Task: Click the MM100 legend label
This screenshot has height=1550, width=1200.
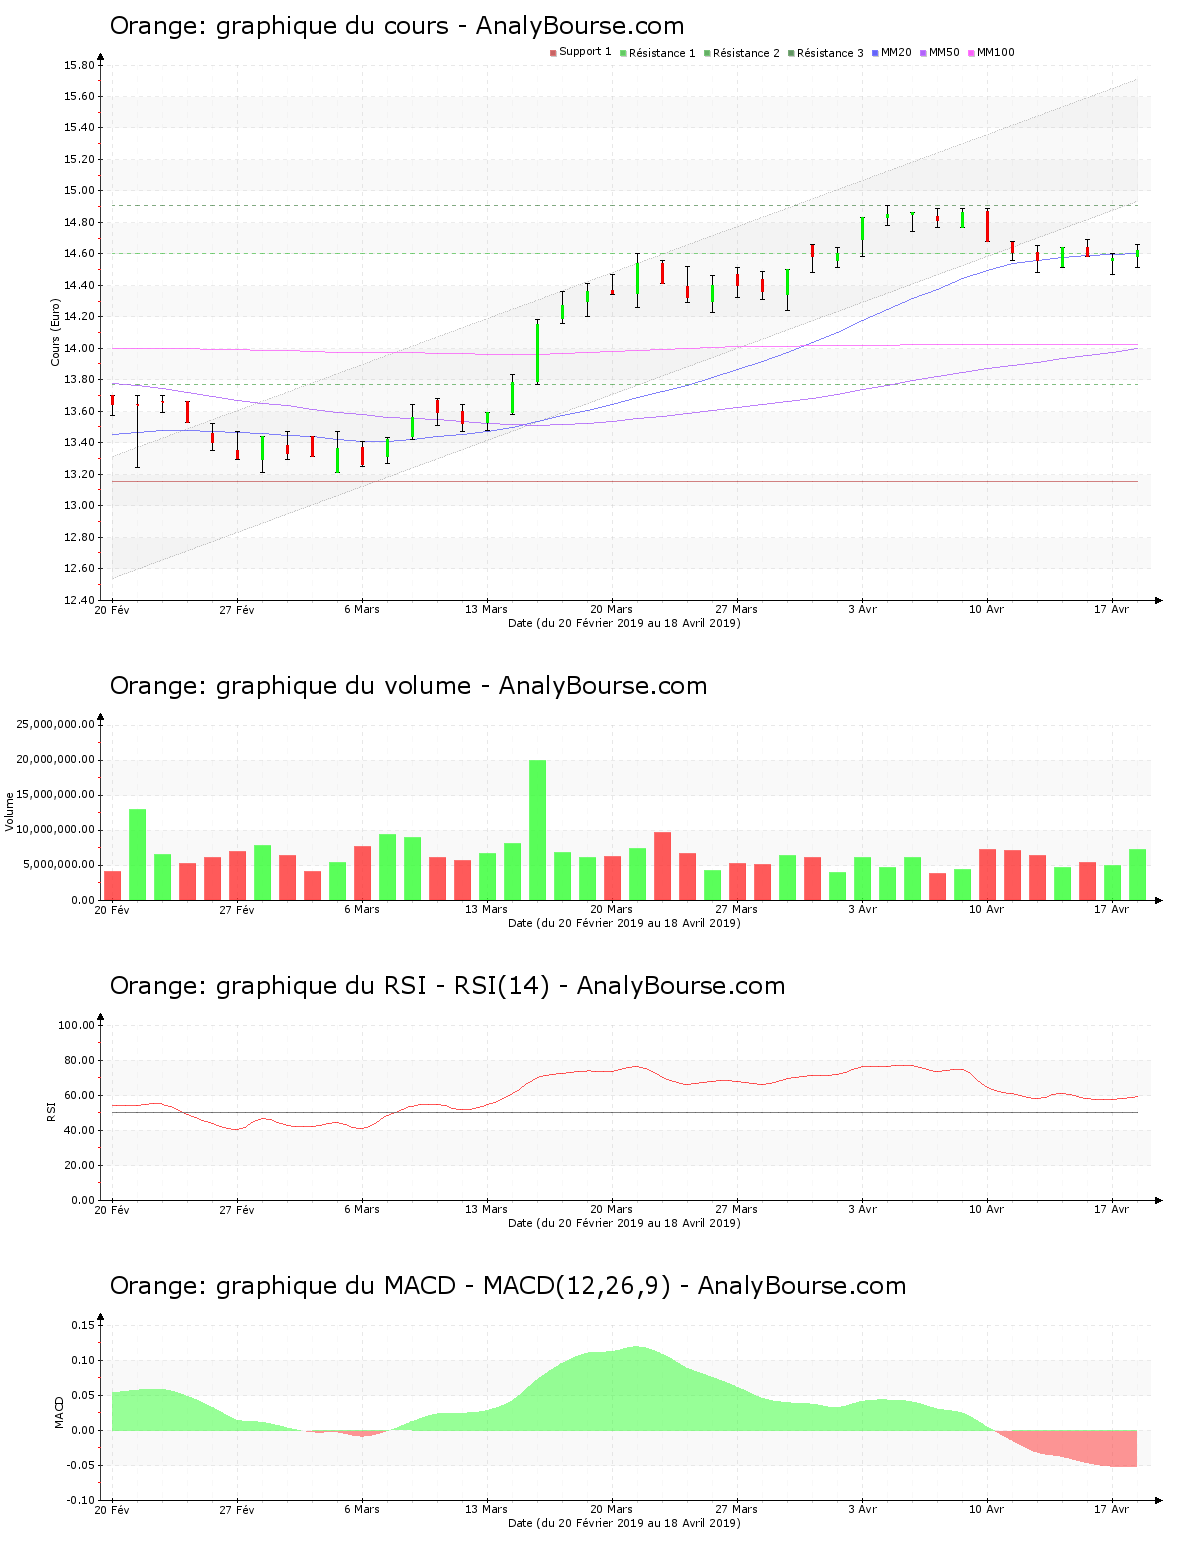Action: coord(996,53)
